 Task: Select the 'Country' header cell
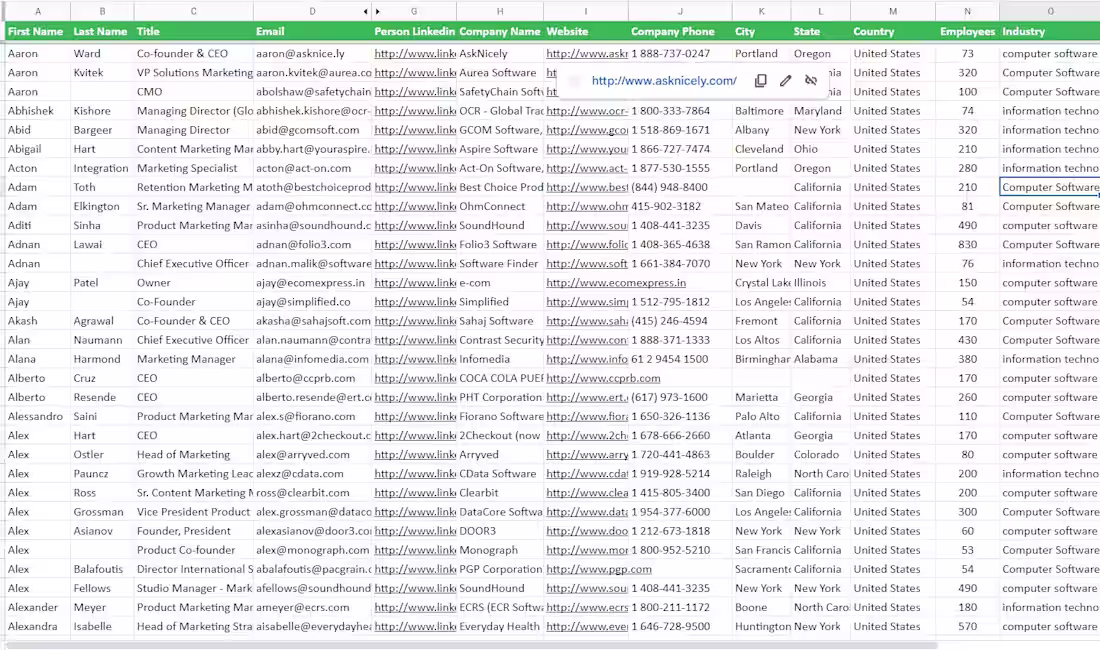pyautogui.click(x=893, y=32)
